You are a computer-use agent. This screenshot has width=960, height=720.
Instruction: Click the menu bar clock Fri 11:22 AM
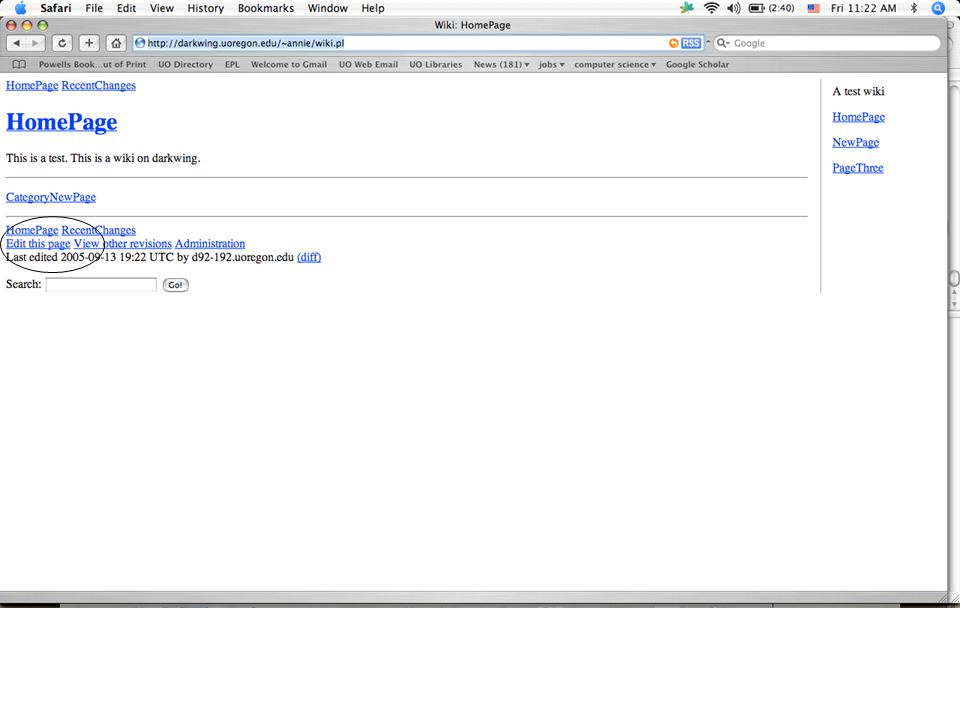pyautogui.click(x=863, y=8)
